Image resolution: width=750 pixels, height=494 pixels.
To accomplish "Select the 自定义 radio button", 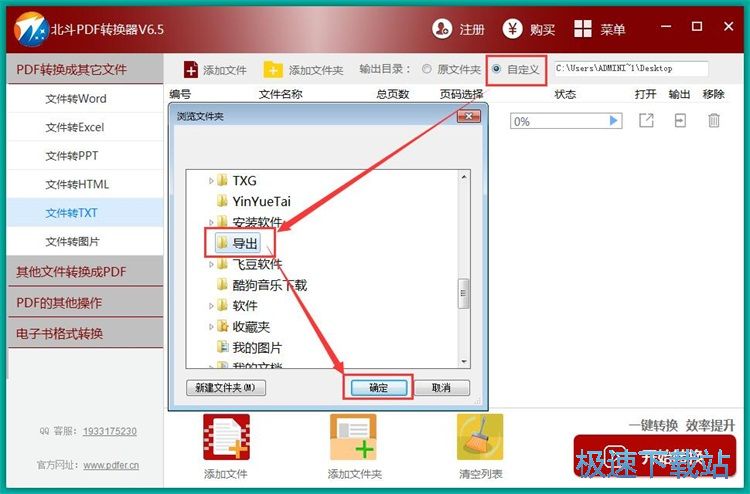I will pyautogui.click(x=496, y=69).
